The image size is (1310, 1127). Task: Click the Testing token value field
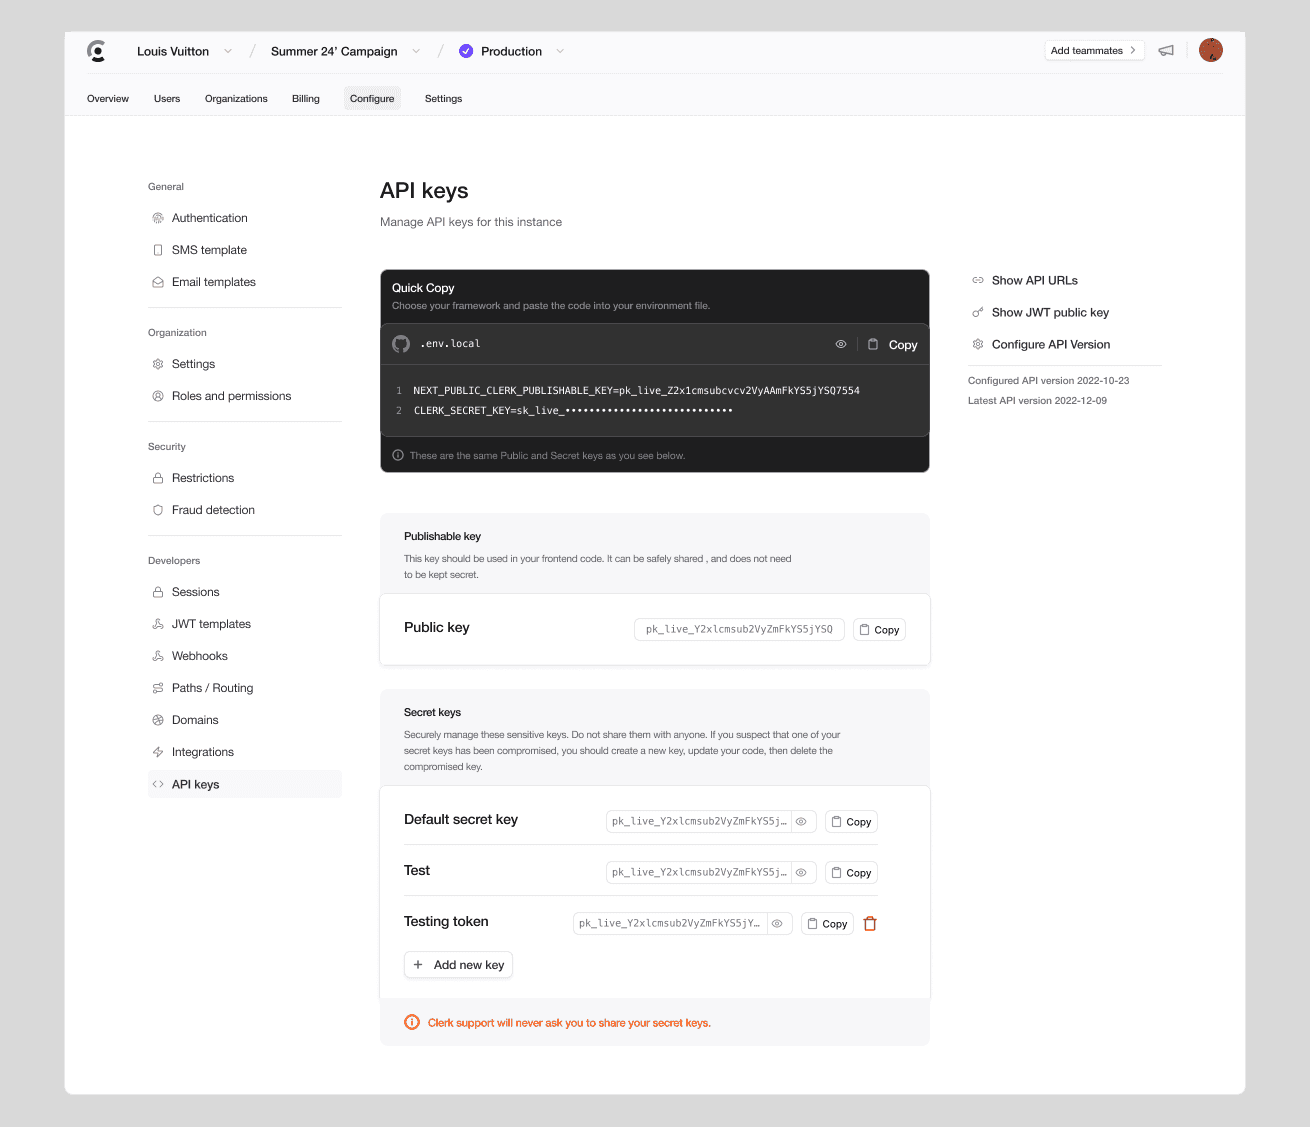point(670,923)
